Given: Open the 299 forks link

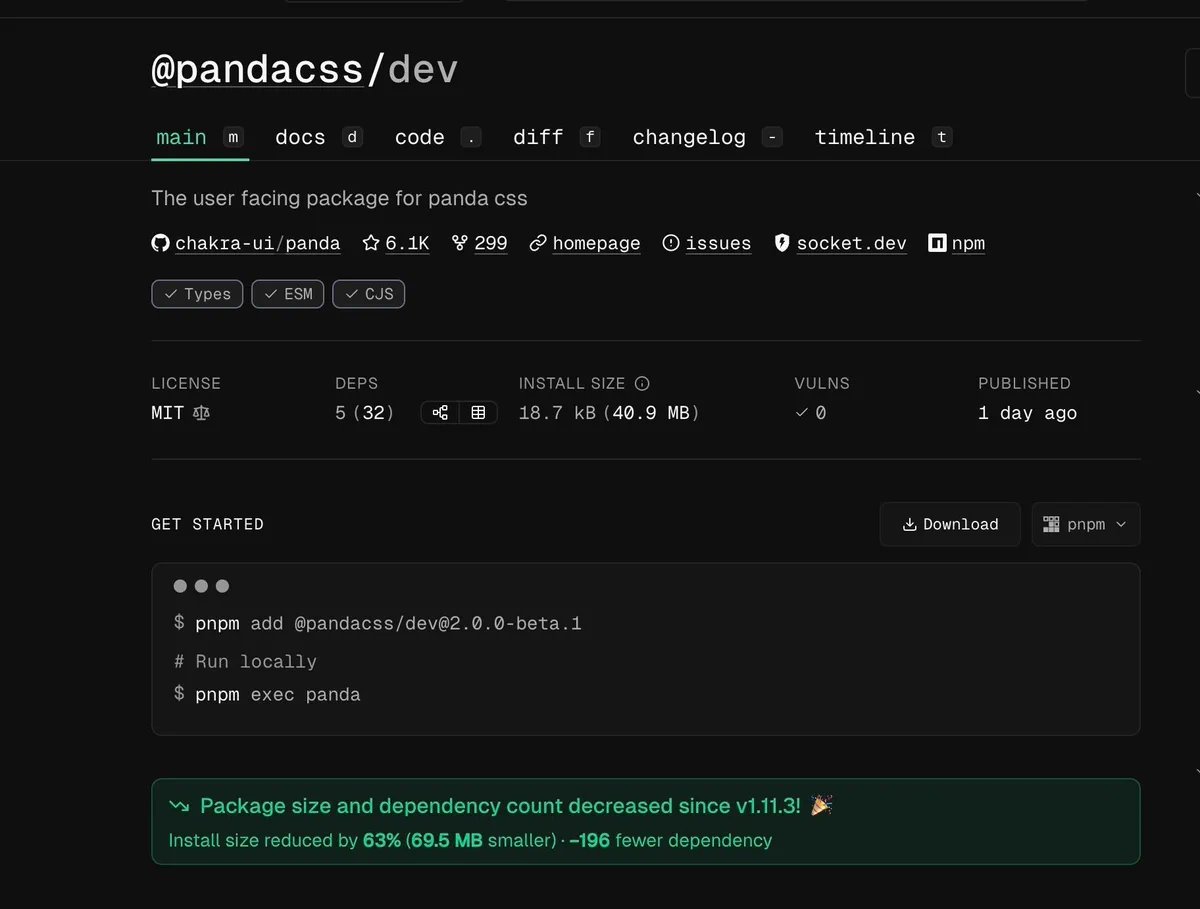Looking at the screenshot, I should pos(491,243).
